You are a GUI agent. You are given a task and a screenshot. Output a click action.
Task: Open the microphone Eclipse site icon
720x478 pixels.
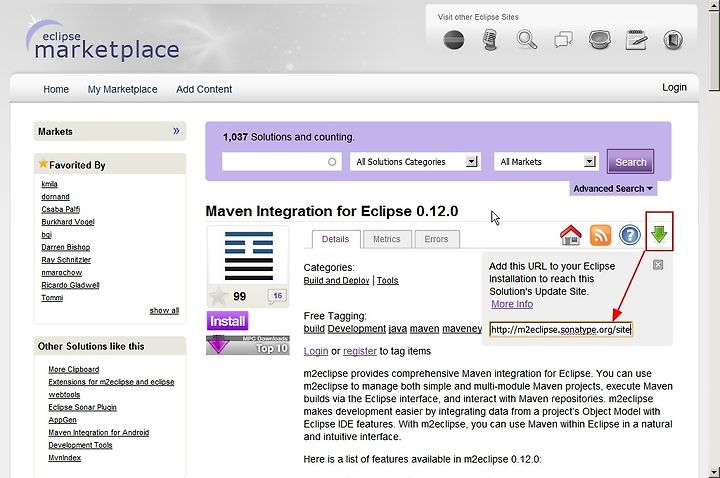click(x=490, y=40)
